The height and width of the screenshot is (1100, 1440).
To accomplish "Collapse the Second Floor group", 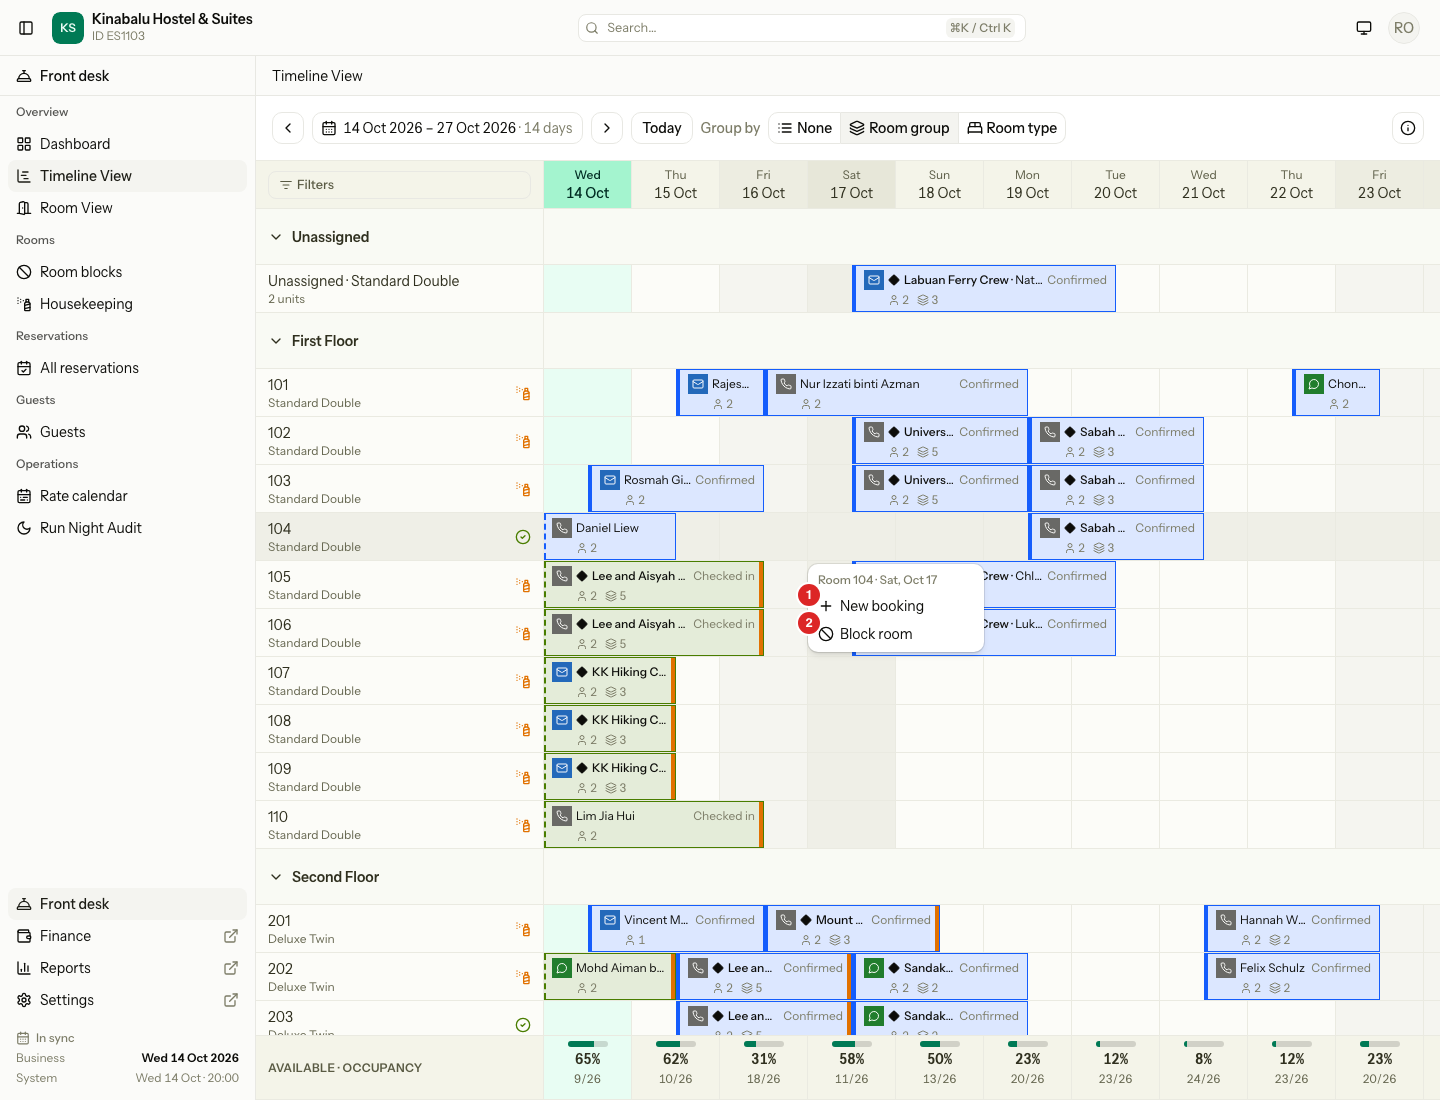I will (276, 877).
